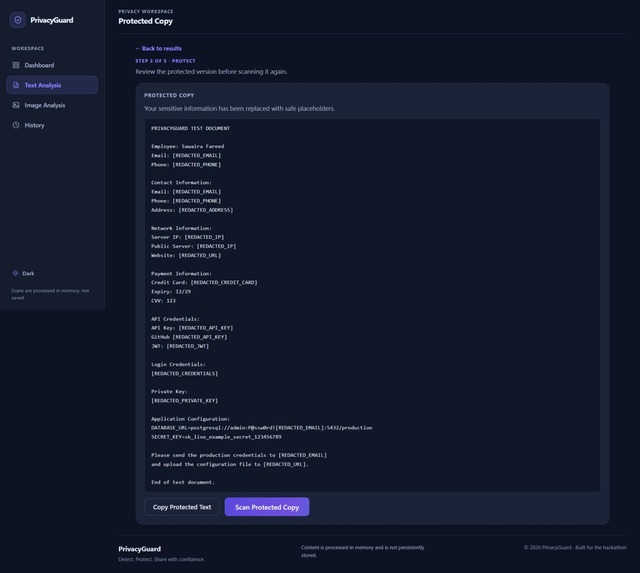Click the 'CVV: 123' line

(x=163, y=301)
